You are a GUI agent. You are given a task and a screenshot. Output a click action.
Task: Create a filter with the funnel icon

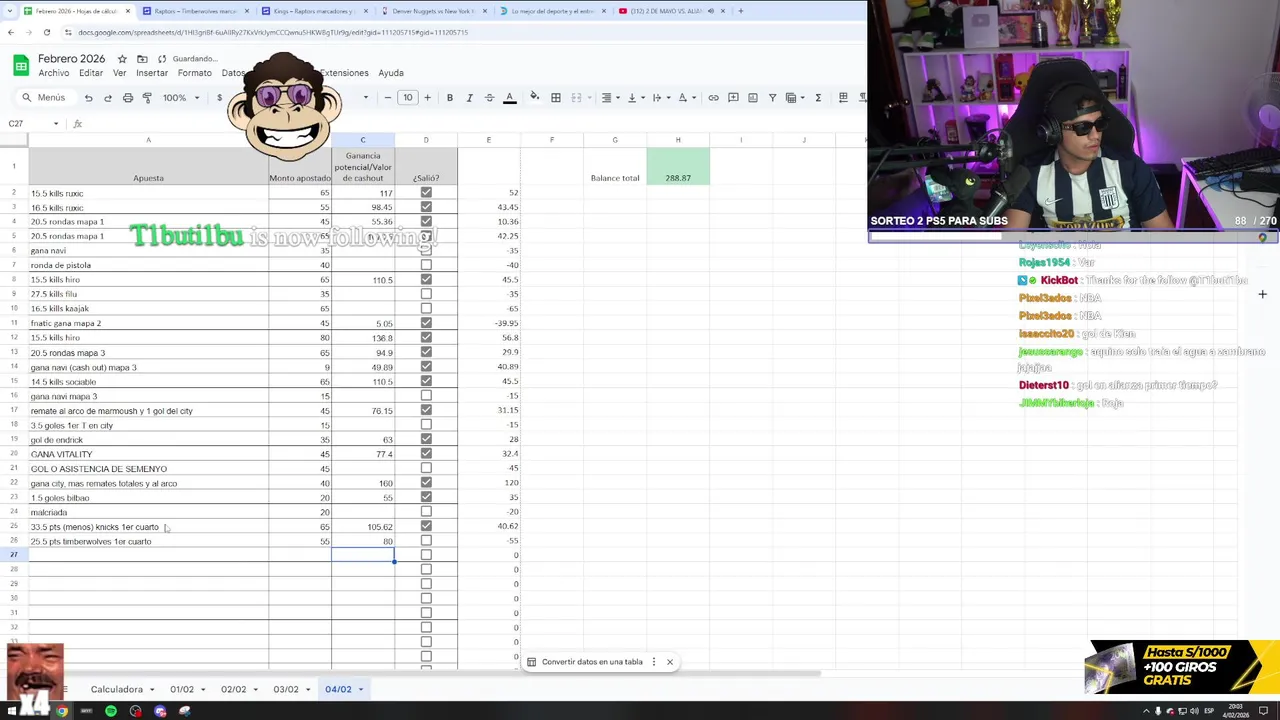[x=772, y=98]
